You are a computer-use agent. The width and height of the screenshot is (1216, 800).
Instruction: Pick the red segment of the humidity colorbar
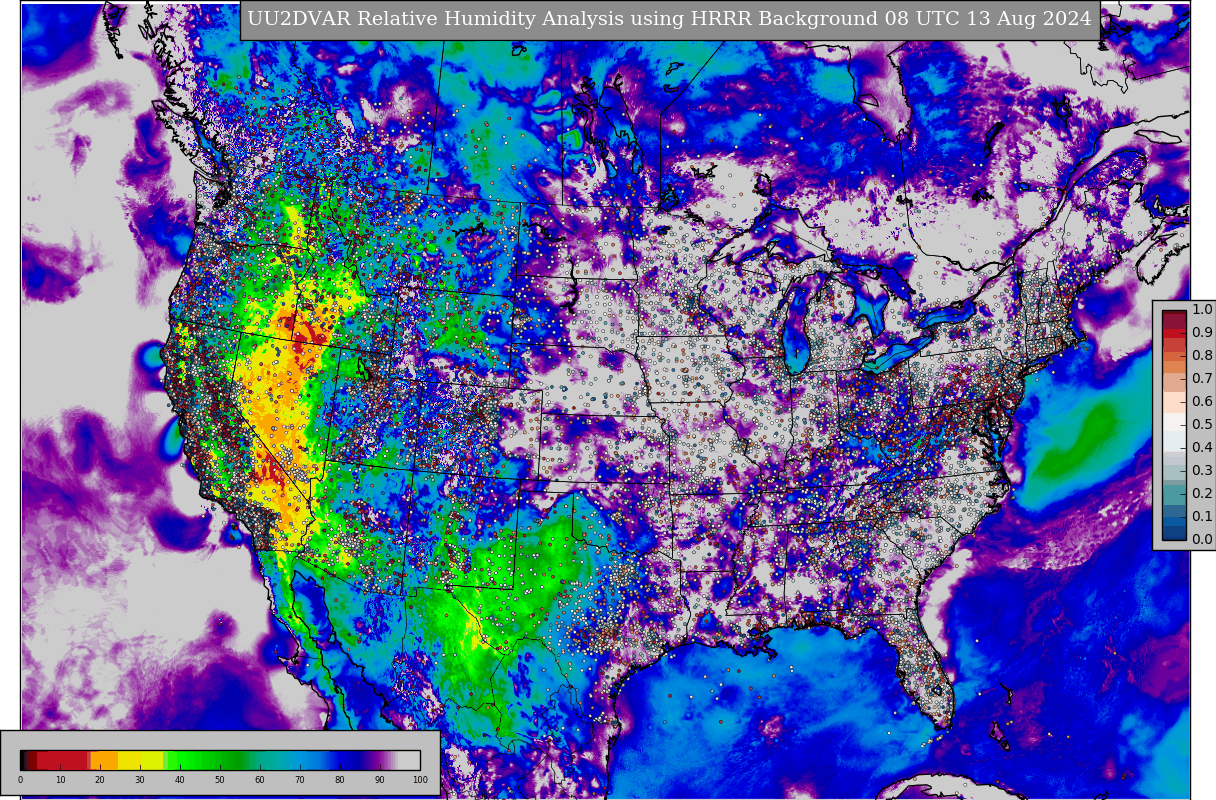[x=62, y=760]
